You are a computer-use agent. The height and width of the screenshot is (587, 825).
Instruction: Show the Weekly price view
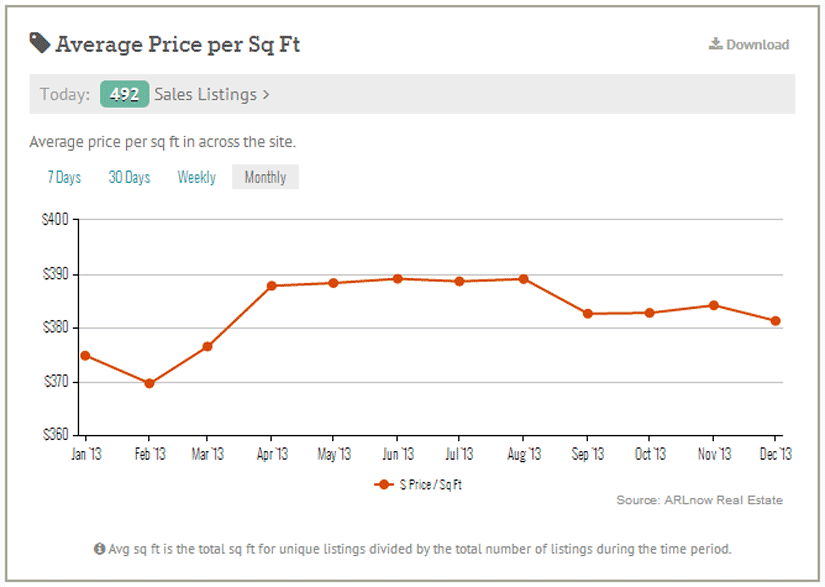(x=196, y=177)
